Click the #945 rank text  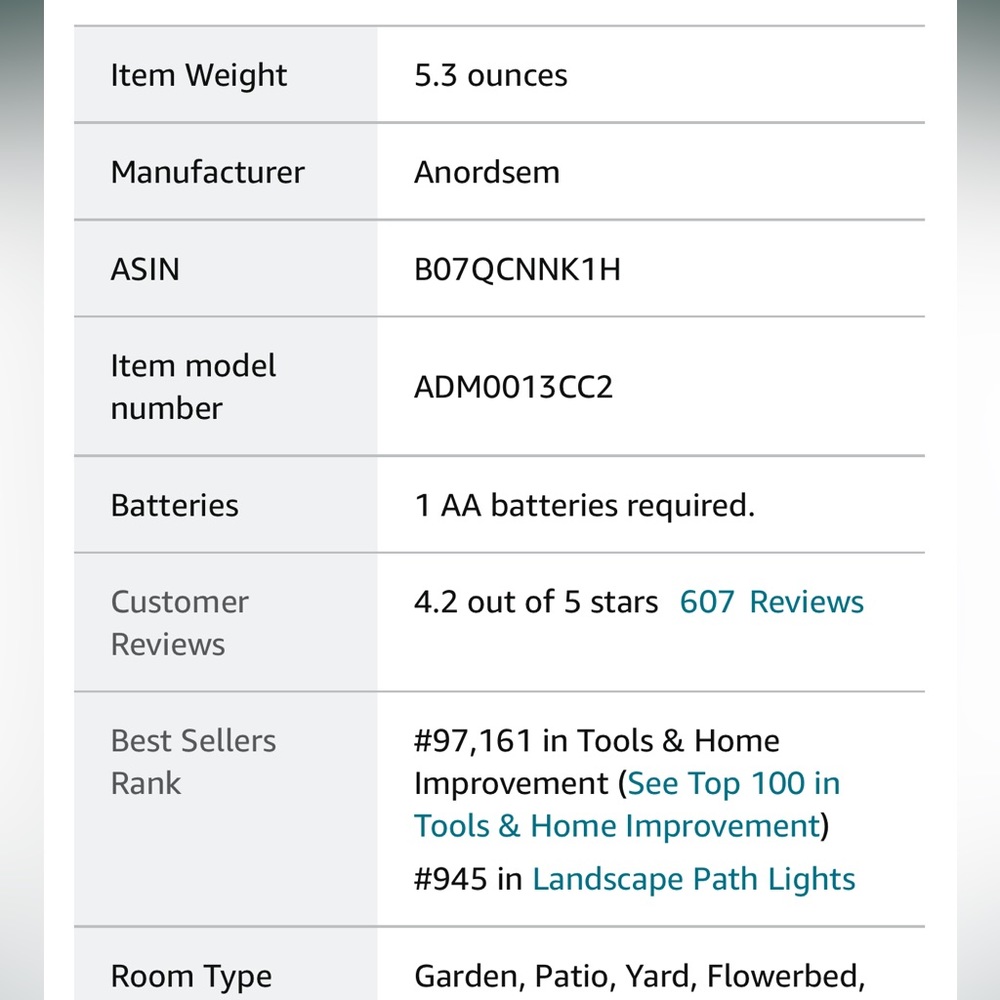[x=450, y=879]
